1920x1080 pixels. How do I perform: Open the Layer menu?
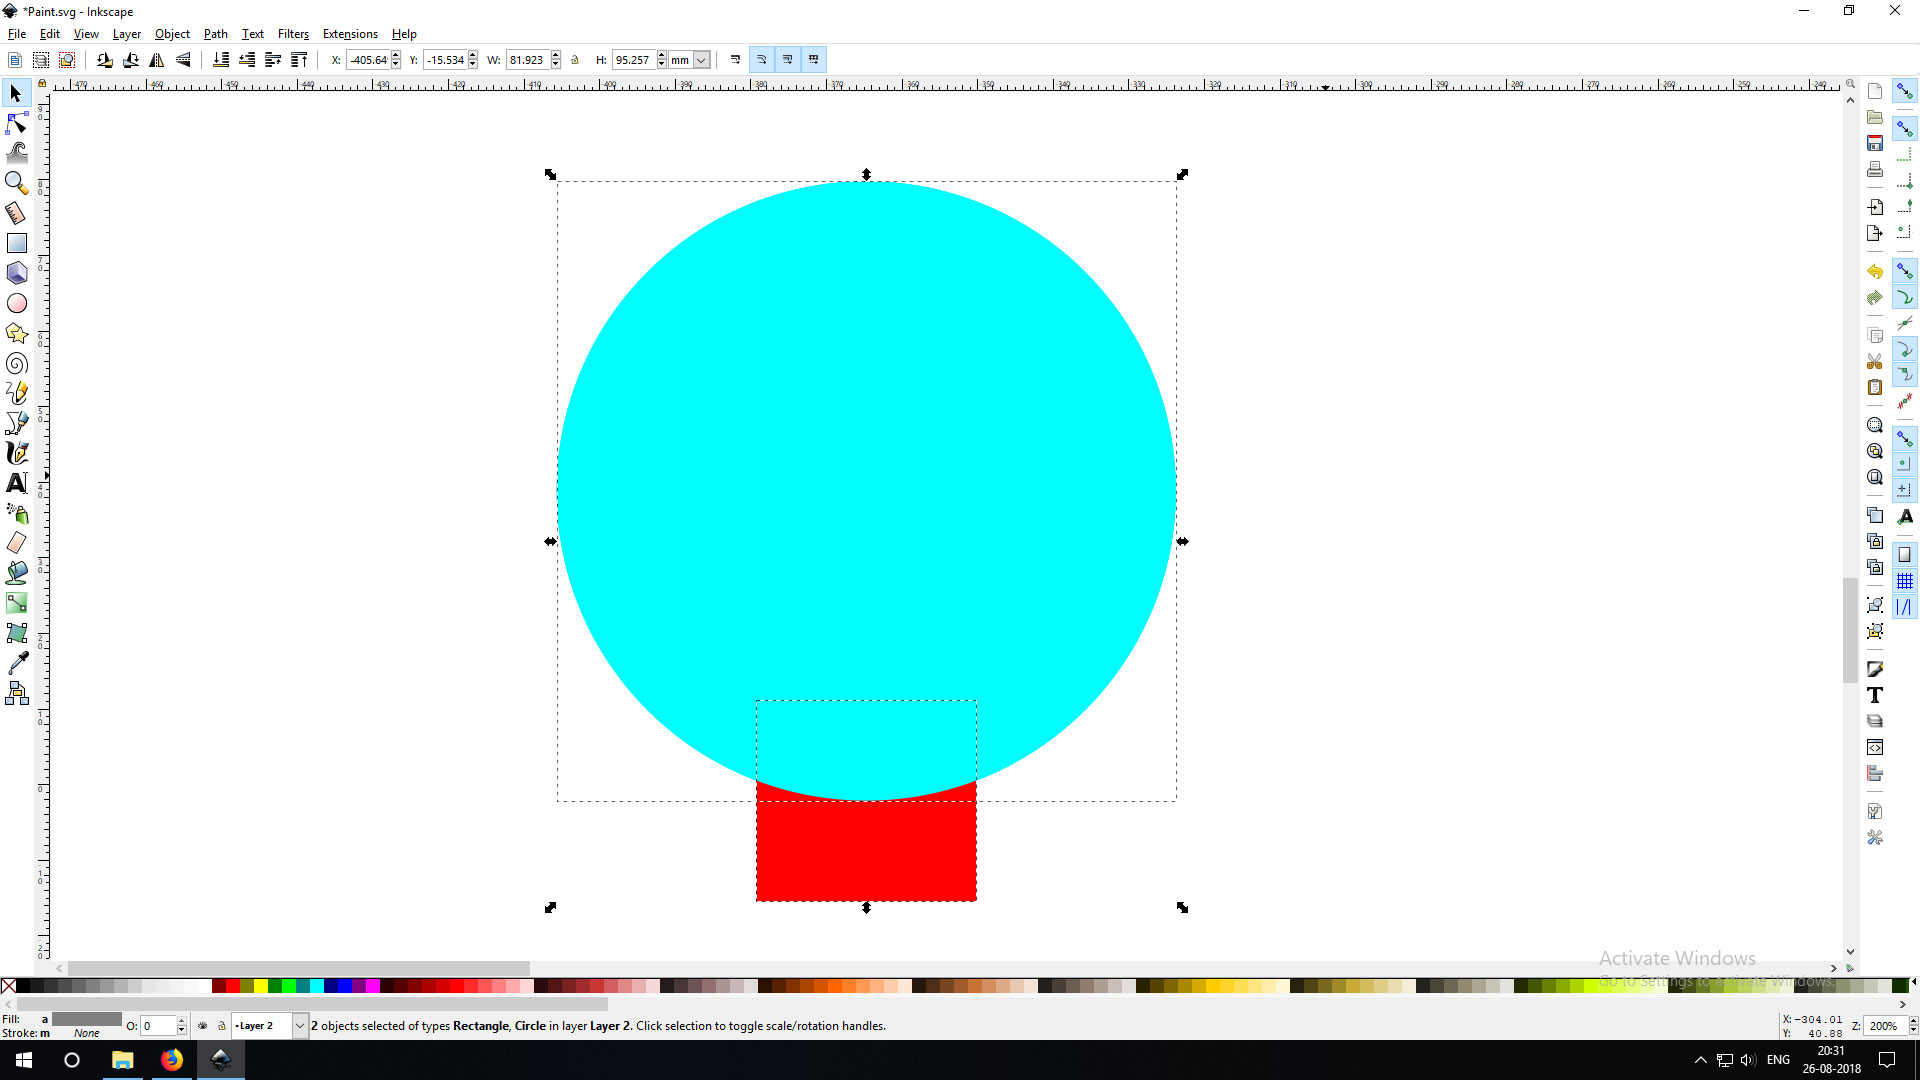(x=127, y=34)
